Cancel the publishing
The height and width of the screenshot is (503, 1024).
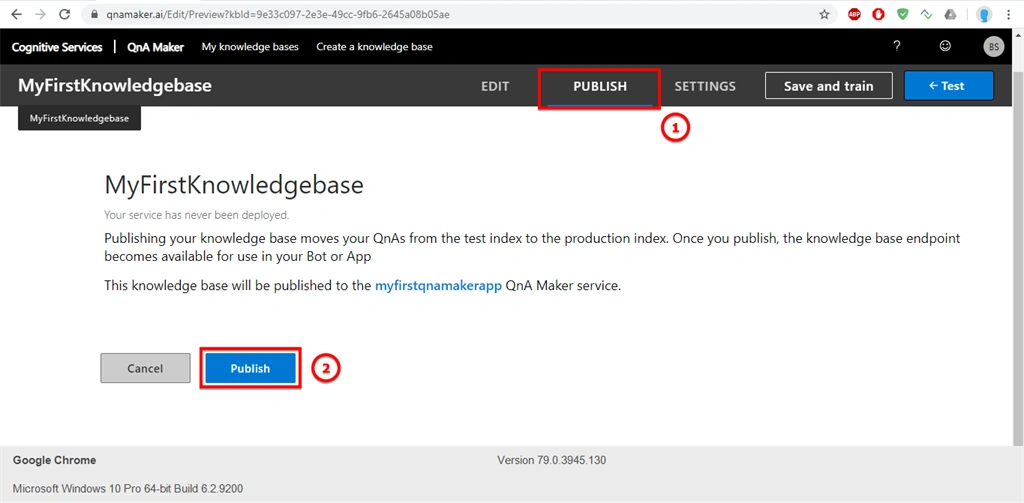(x=145, y=368)
